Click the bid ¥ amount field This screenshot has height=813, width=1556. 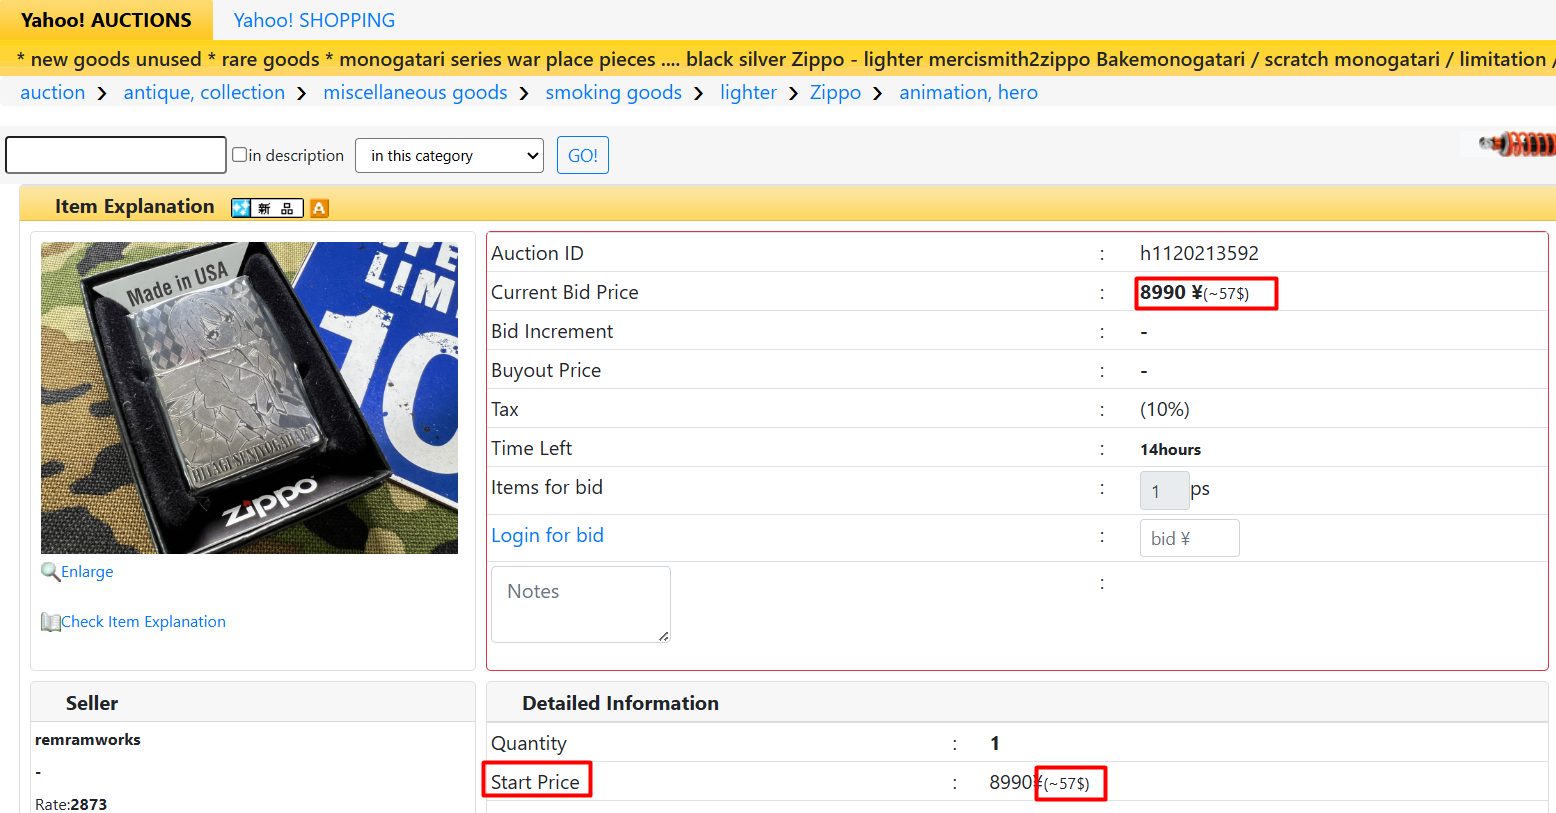(x=1189, y=538)
